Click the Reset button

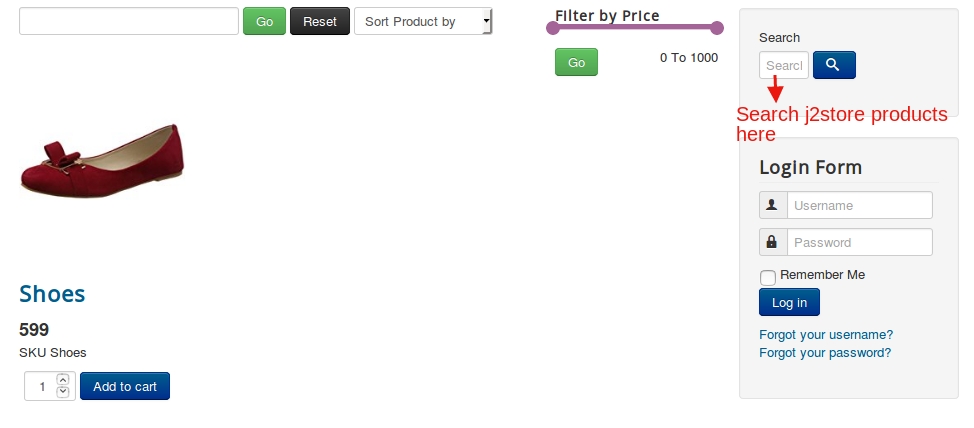[x=320, y=21]
